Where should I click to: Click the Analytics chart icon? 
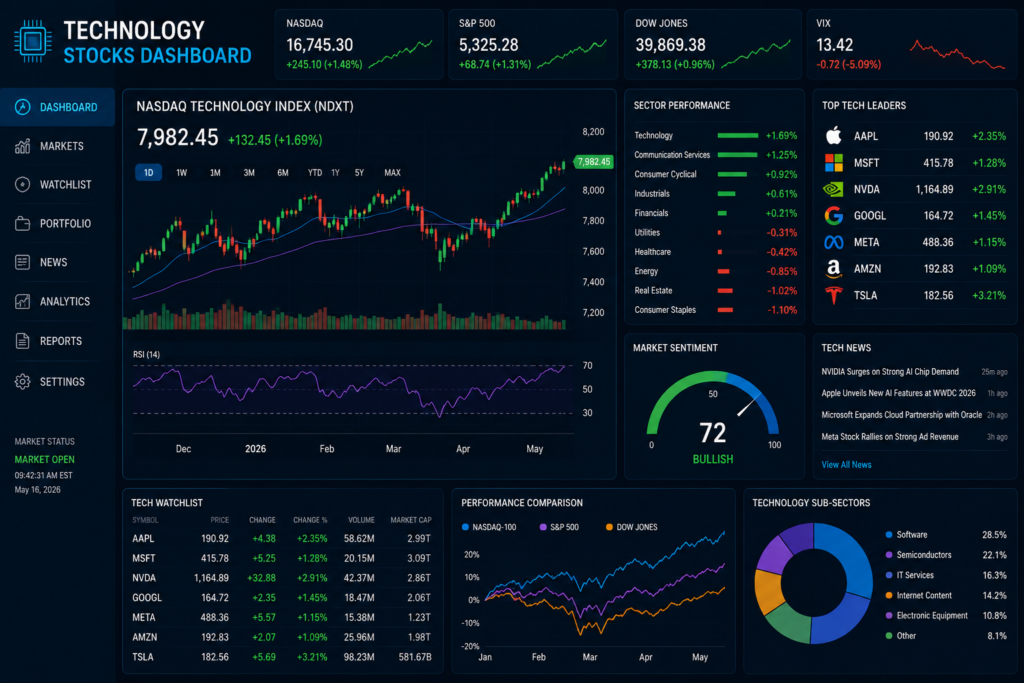[22, 302]
